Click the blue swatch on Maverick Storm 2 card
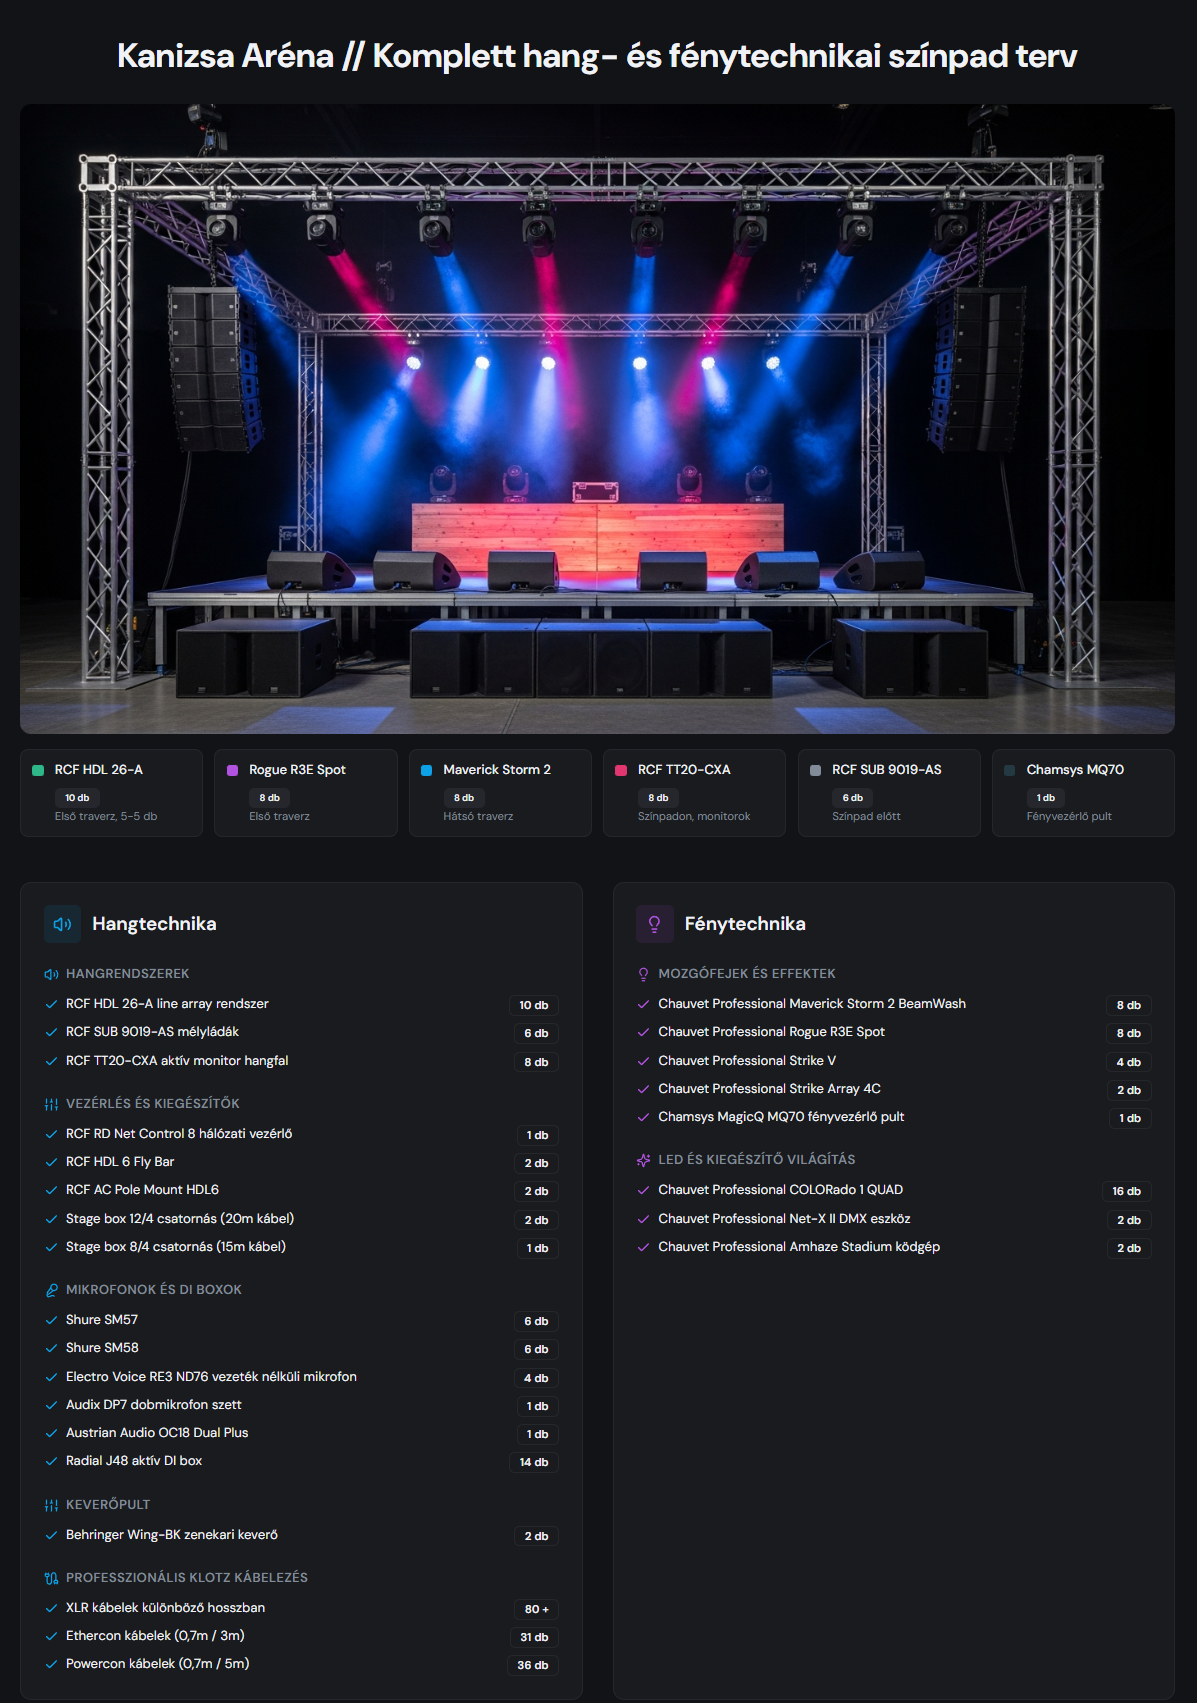Image resolution: width=1197 pixels, height=1703 pixels. click(426, 770)
